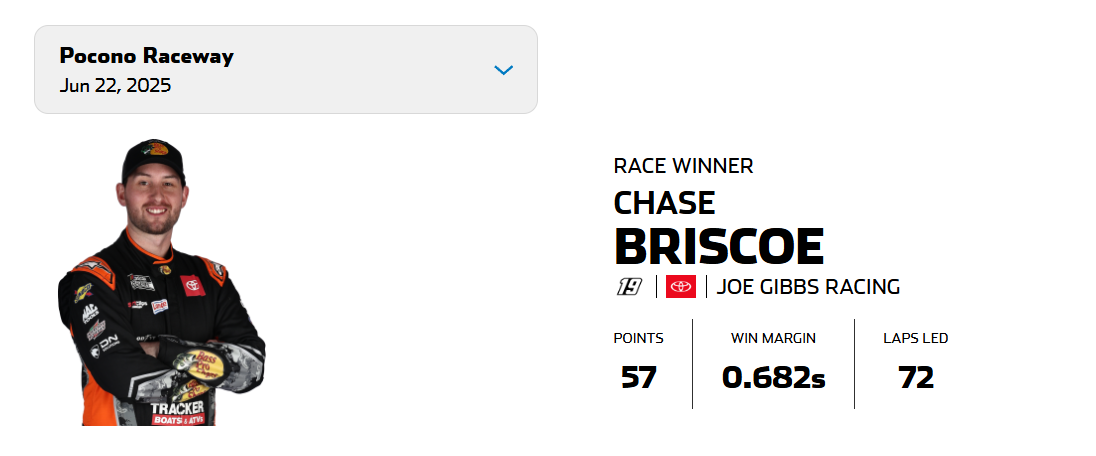The height and width of the screenshot is (456, 1096).
Task: Click the POINTS stat label
Action: coord(638,339)
